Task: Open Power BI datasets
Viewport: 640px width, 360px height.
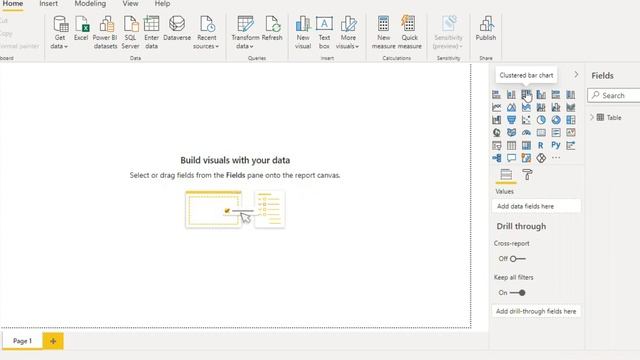Action: [105, 32]
